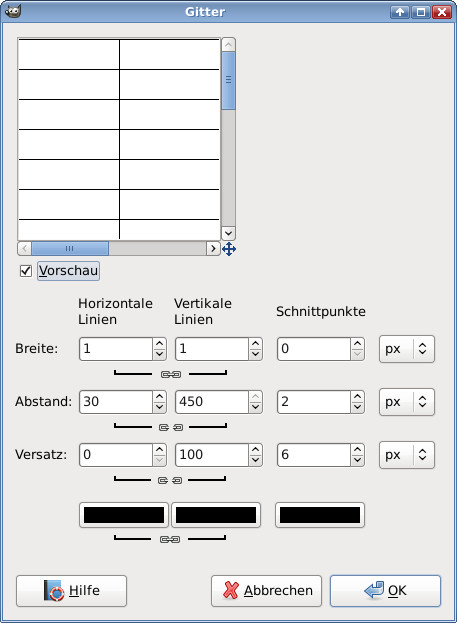The height and width of the screenshot is (623, 457).
Task: Open the Versatz unit px dropdown
Action: (x=407, y=455)
